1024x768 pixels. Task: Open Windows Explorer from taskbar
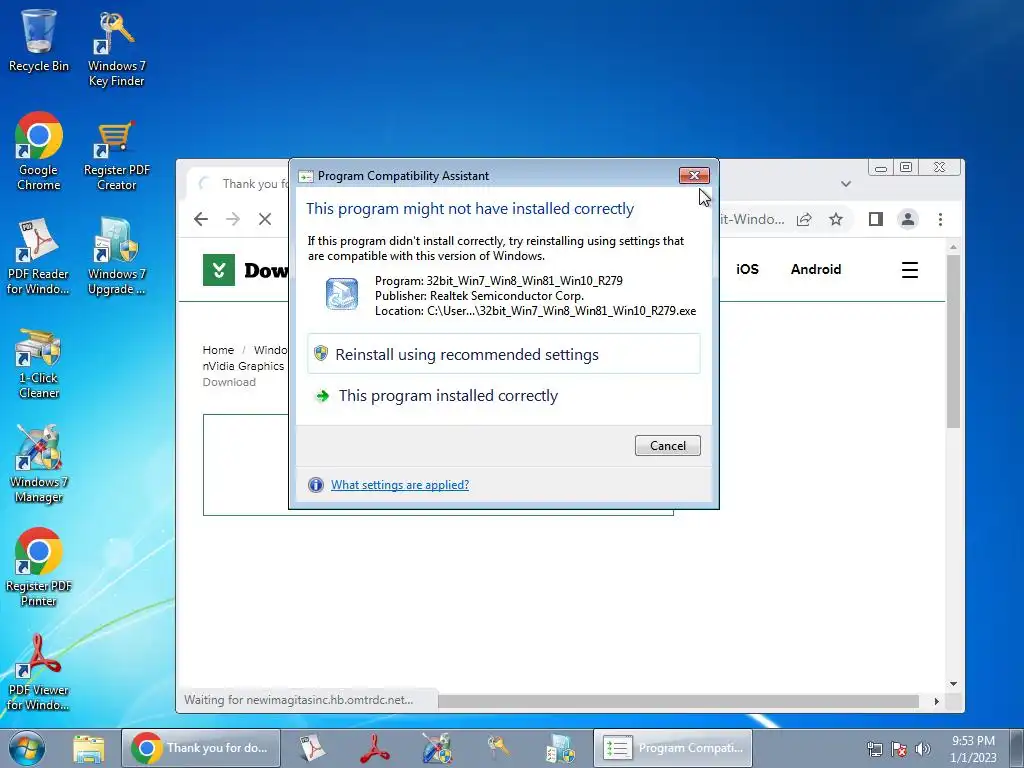click(89, 748)
